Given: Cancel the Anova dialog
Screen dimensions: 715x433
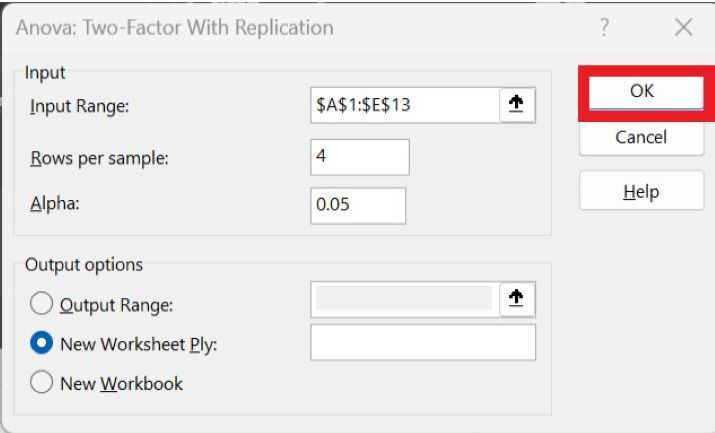Looking at the screenshot, I should [x=641, y=137].
